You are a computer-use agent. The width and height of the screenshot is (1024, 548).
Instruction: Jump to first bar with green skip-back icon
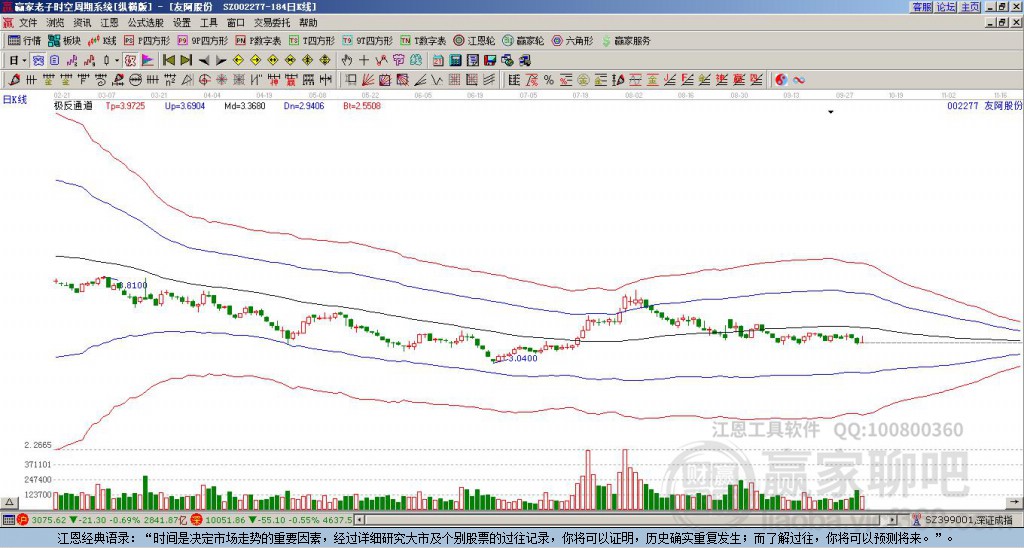coord(168,60)
